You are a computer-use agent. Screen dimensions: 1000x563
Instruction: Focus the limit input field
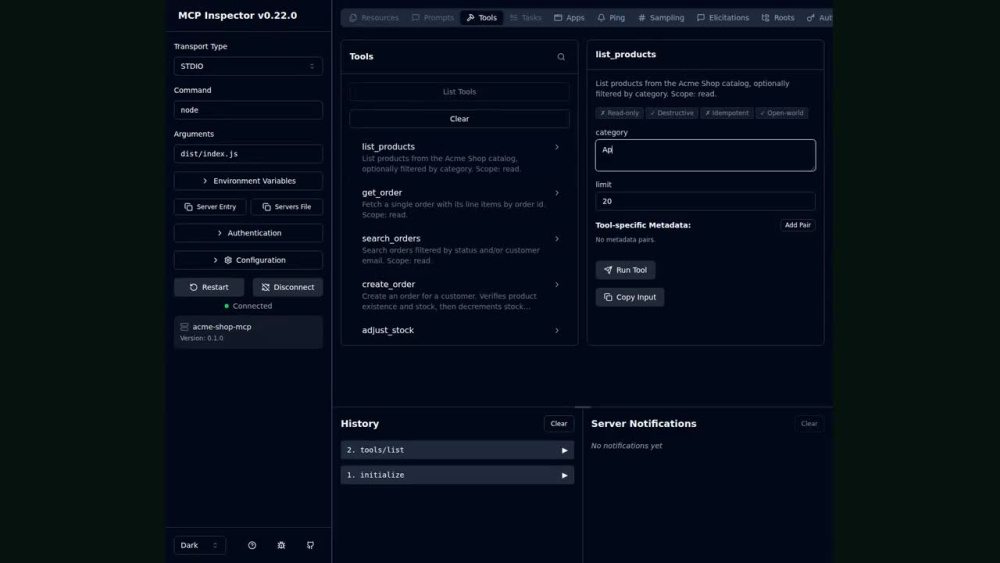705,201
